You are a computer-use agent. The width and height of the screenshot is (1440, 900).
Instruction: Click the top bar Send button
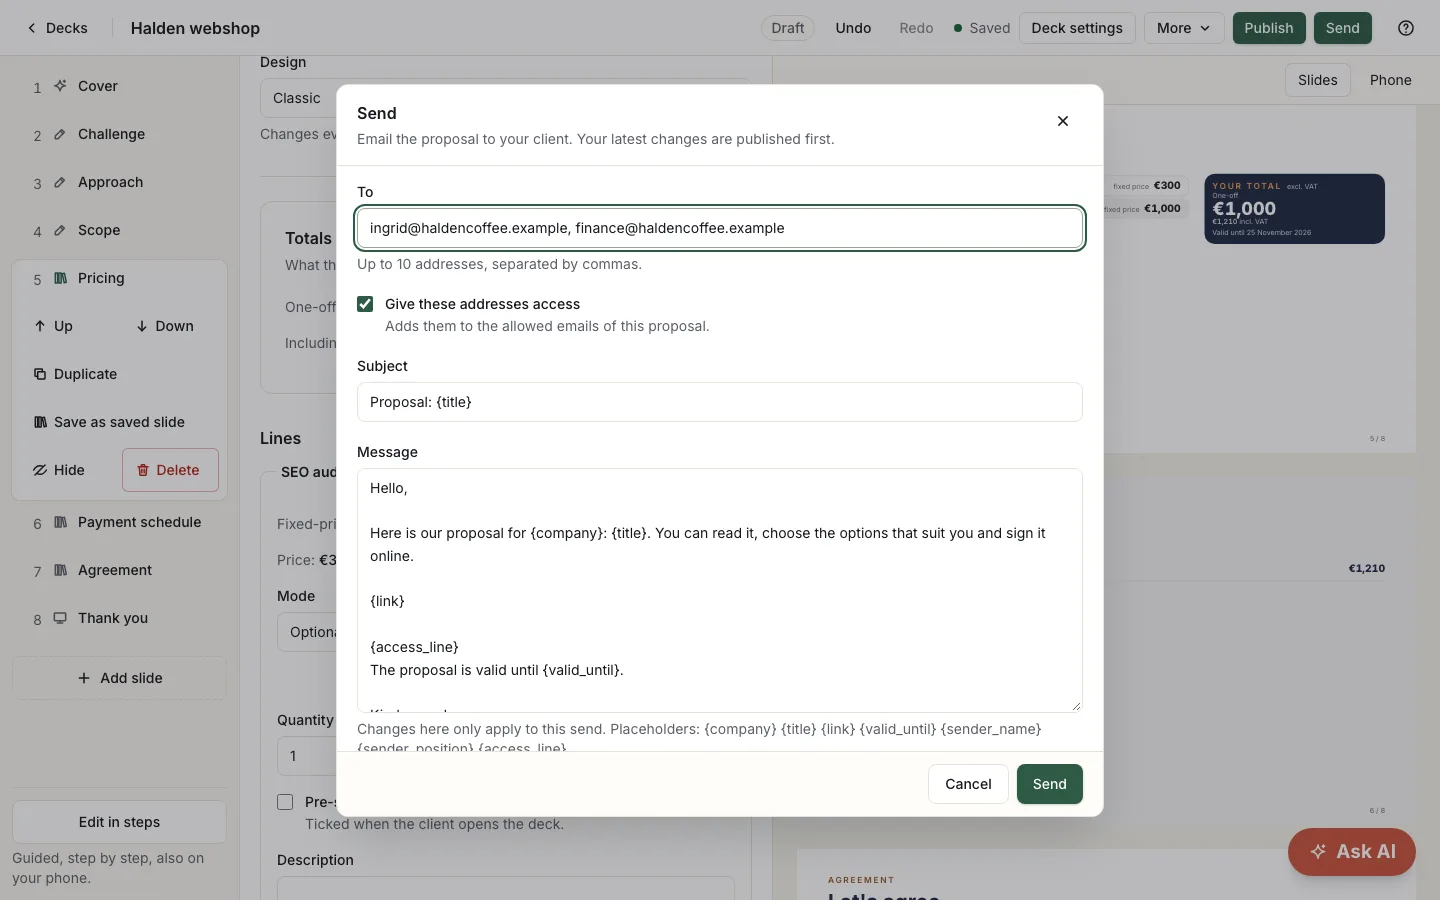pyautogui.click(x=1342, y=28)
